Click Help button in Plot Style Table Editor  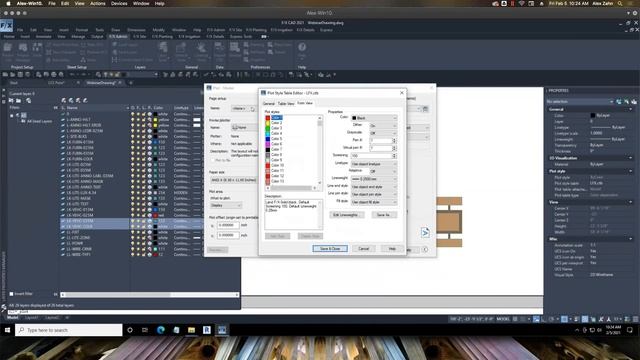(392, 249)
